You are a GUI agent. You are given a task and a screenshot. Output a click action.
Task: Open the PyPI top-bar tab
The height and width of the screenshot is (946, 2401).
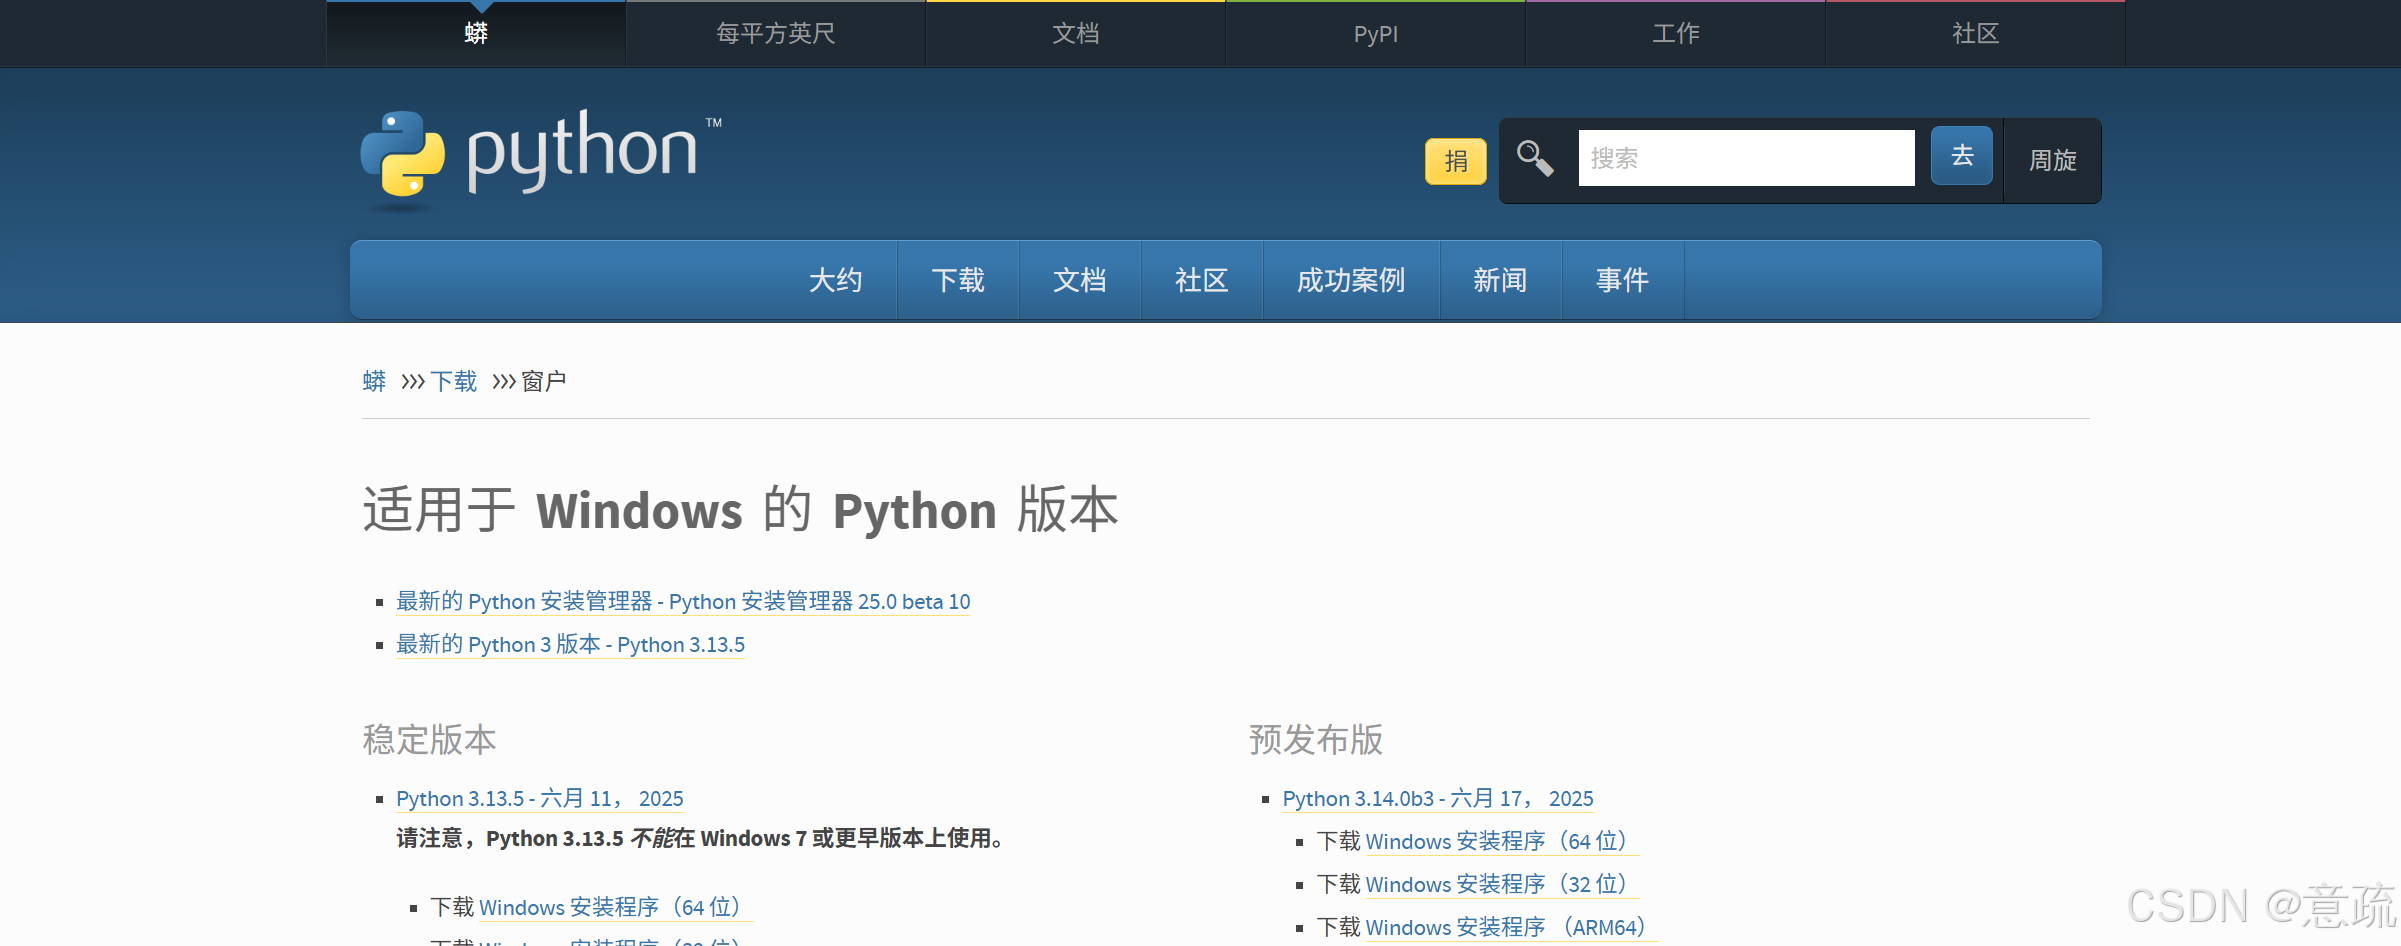pos(1376,34)
